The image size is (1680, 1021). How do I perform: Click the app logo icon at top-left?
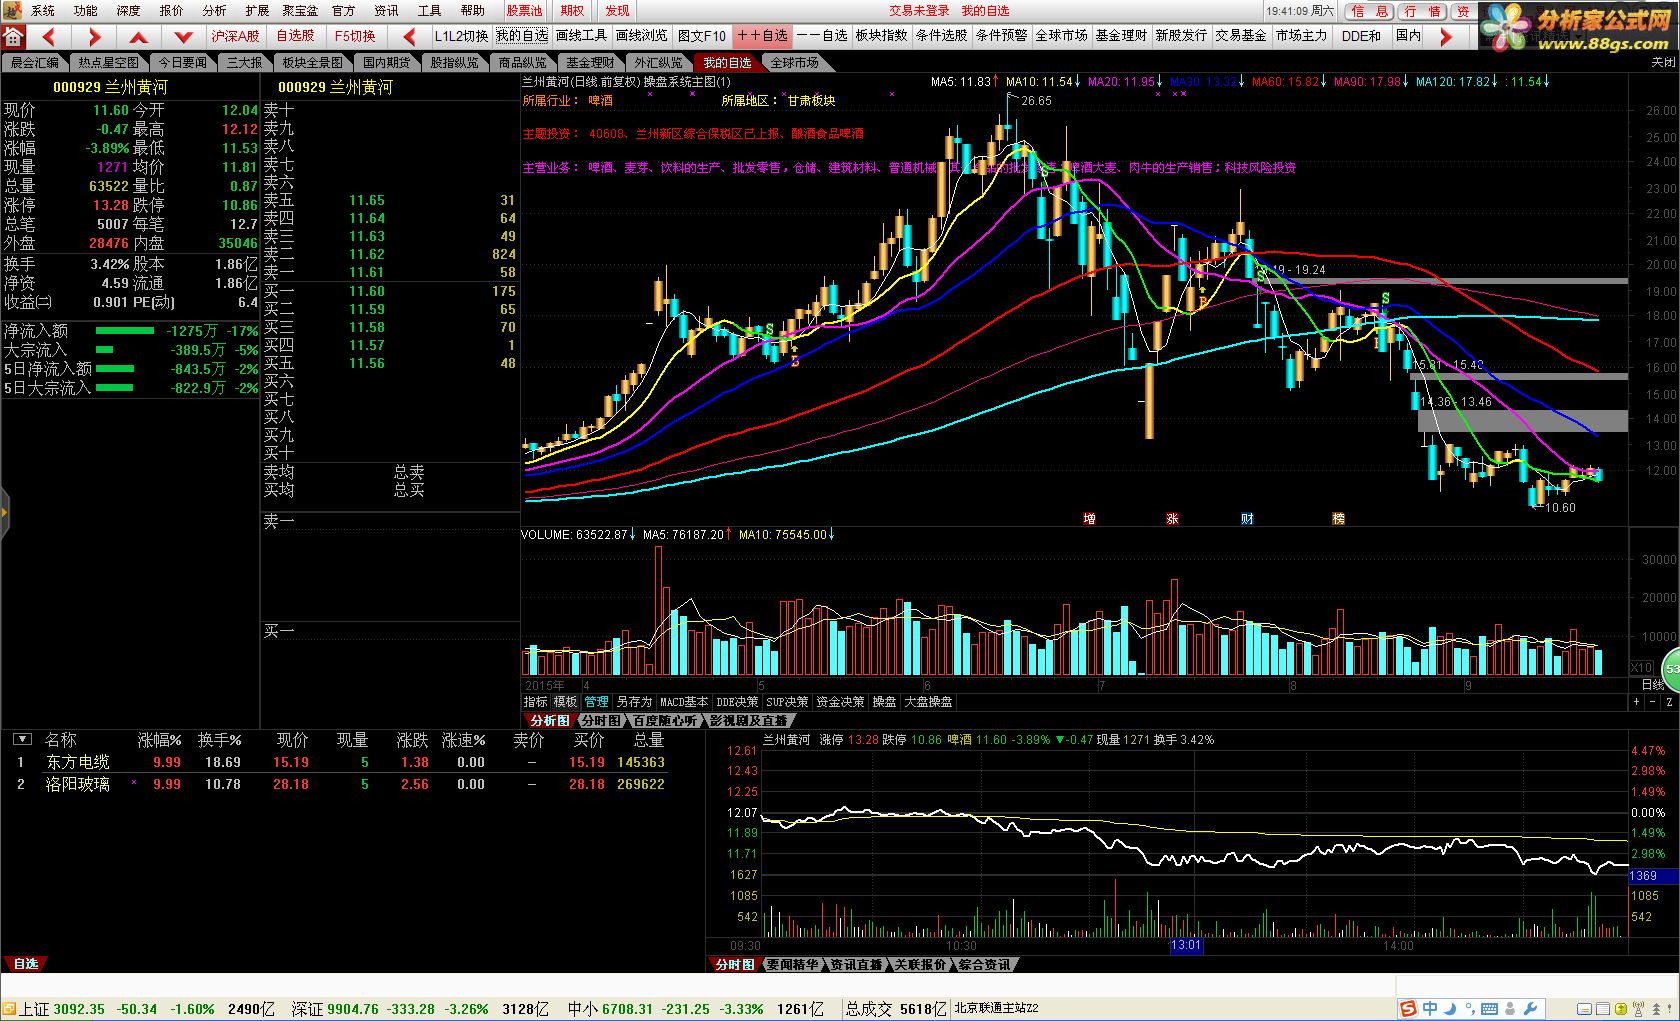10,10
